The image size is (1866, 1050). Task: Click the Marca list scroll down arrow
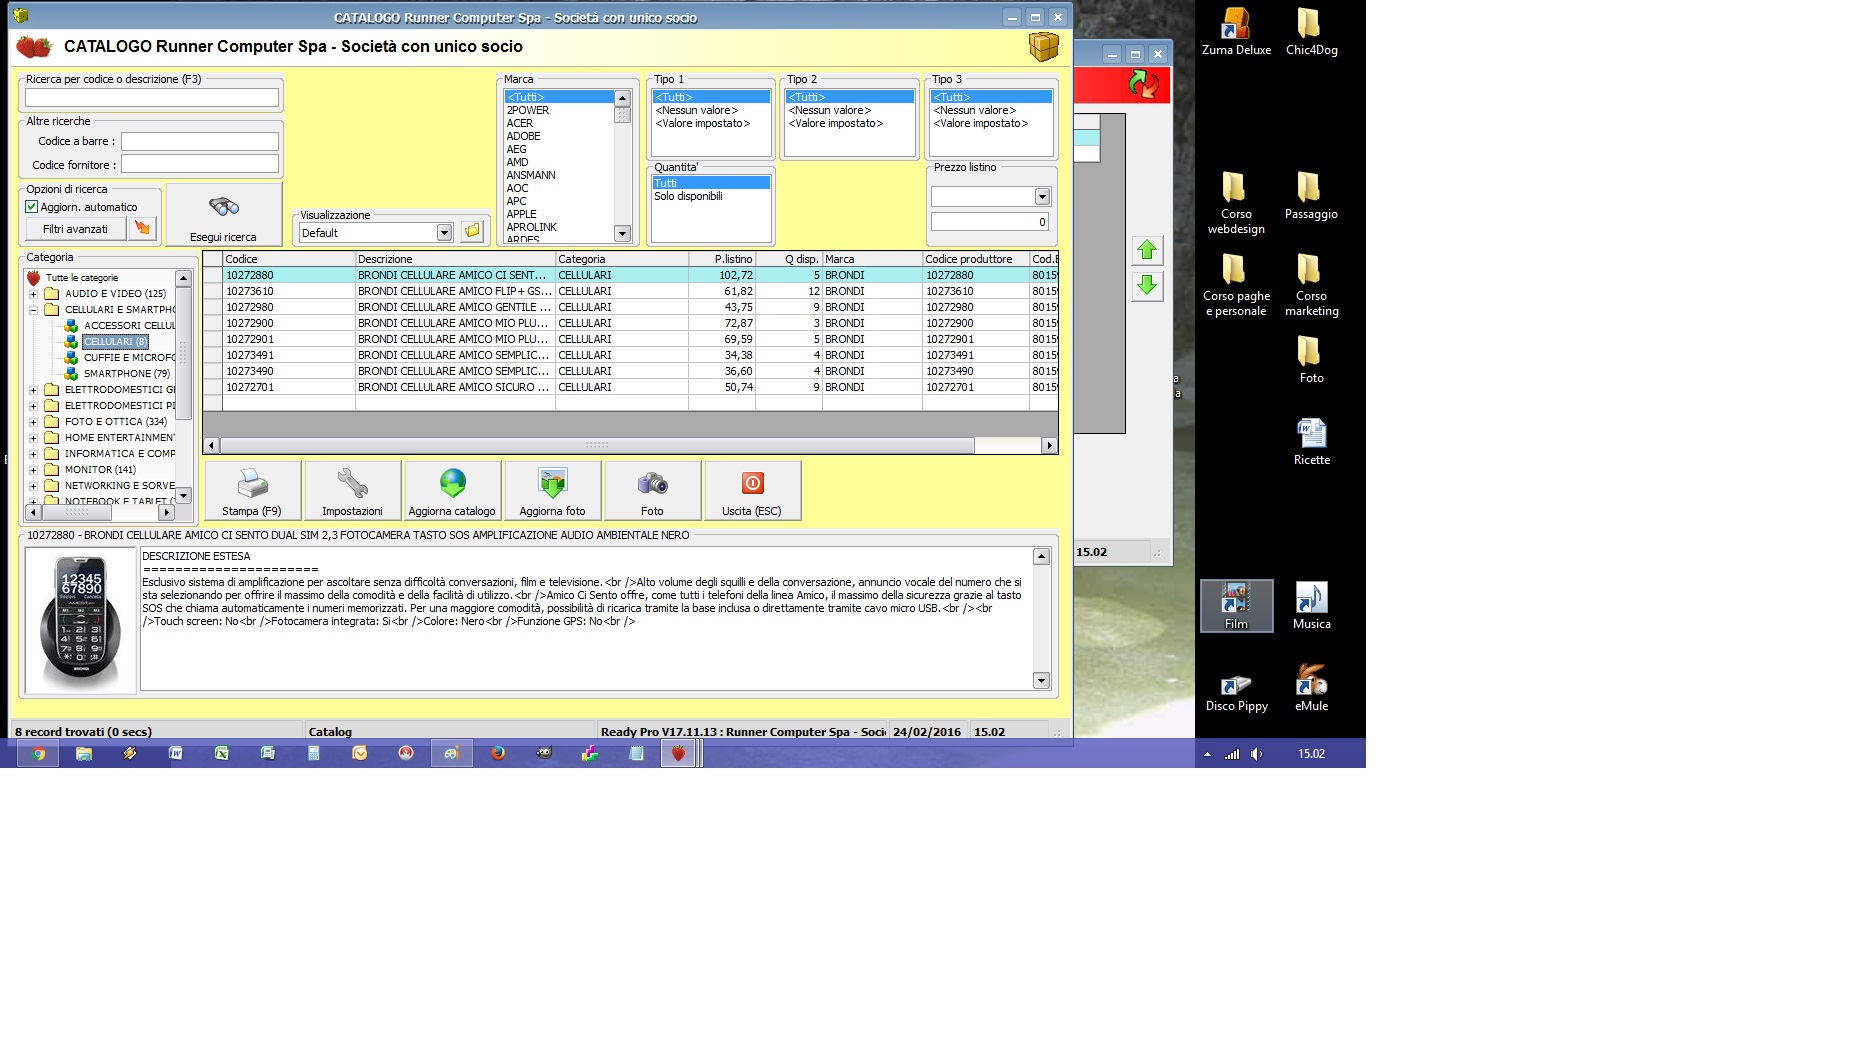point(622,234)
